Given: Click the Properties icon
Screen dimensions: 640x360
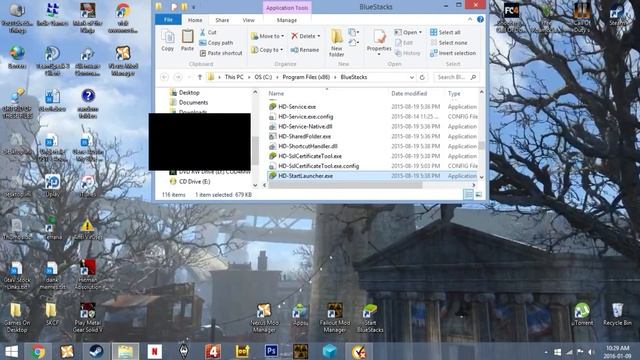Looking at the screenshot, I should [x=379, y=38].
